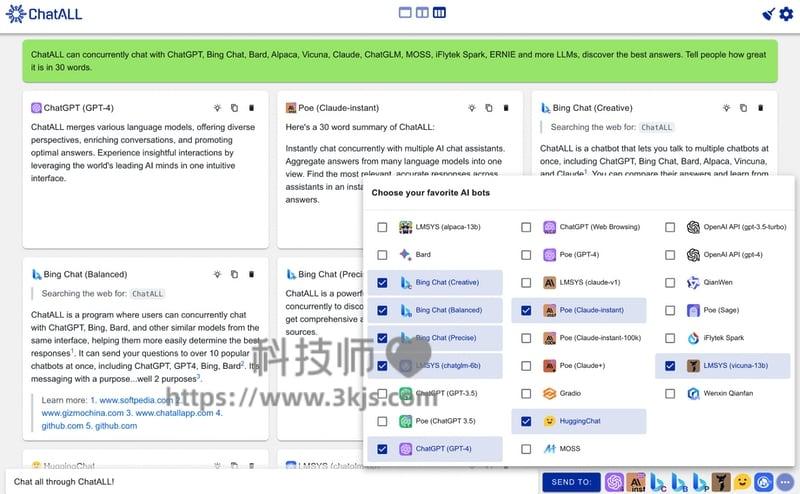This screenshot has width=800, height=494.
Task: Open the www.softpedia.com link
Action: coord(136,400)
